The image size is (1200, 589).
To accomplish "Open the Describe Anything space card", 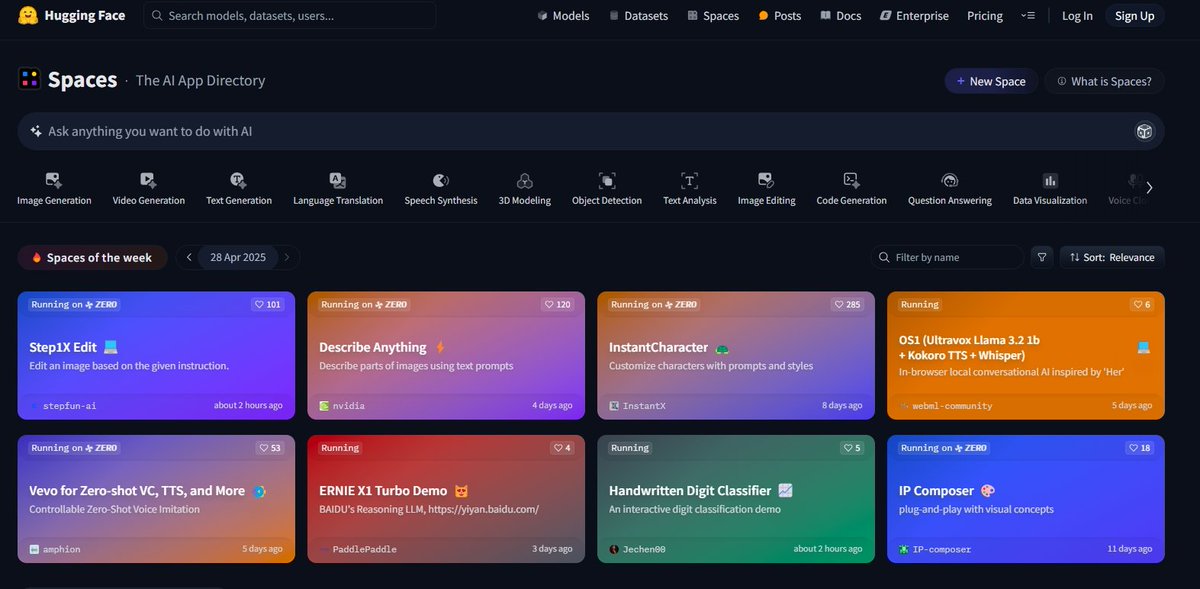I will (x=446, y=355).
